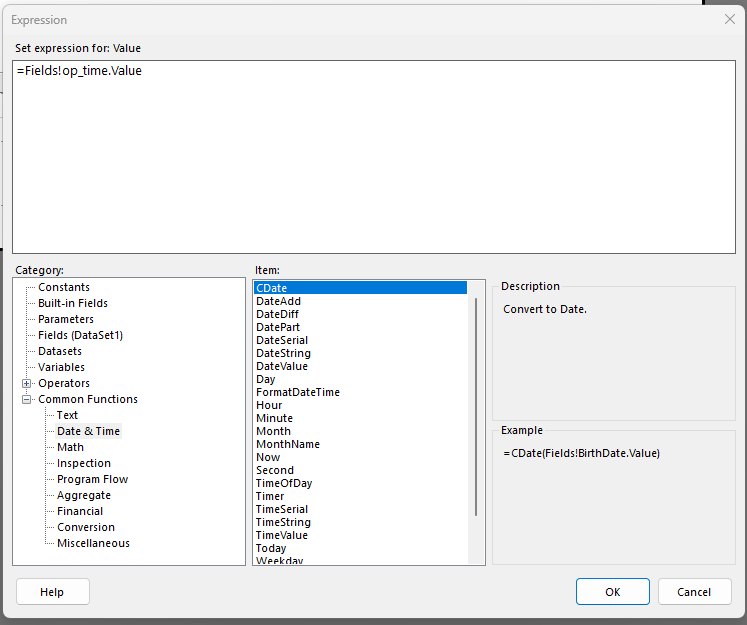Image resolution: width=747 pixels, height=625 pixels.
Task: Select the Common Functions category label
Action: 88,399
